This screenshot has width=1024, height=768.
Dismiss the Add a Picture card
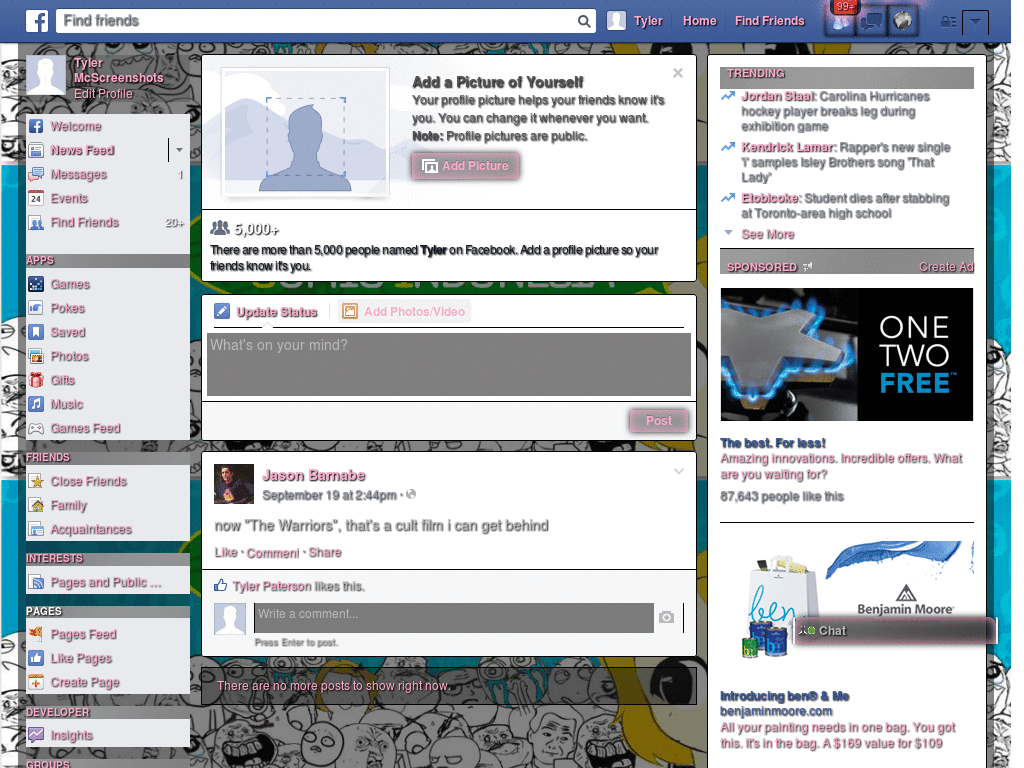(678, 73)
